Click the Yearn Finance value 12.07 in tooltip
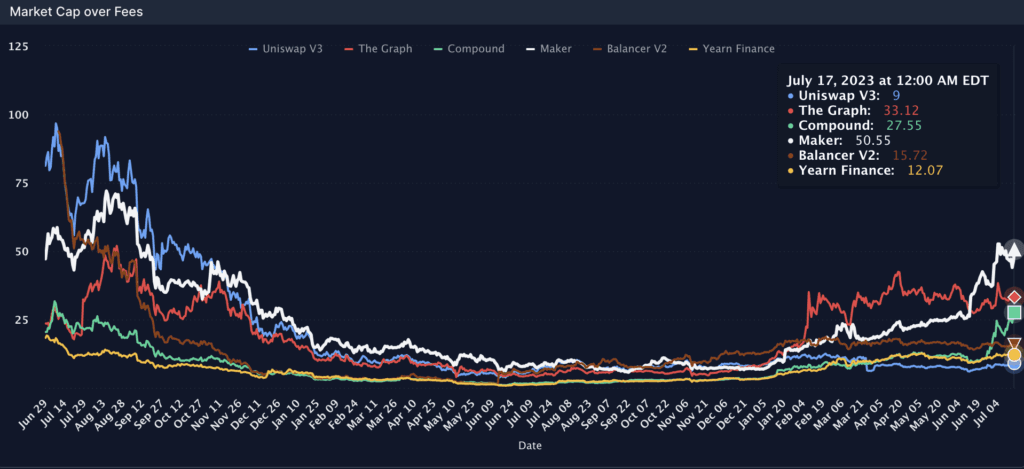1024x469 pixels. pyautogui.click(x=925, y=170)
